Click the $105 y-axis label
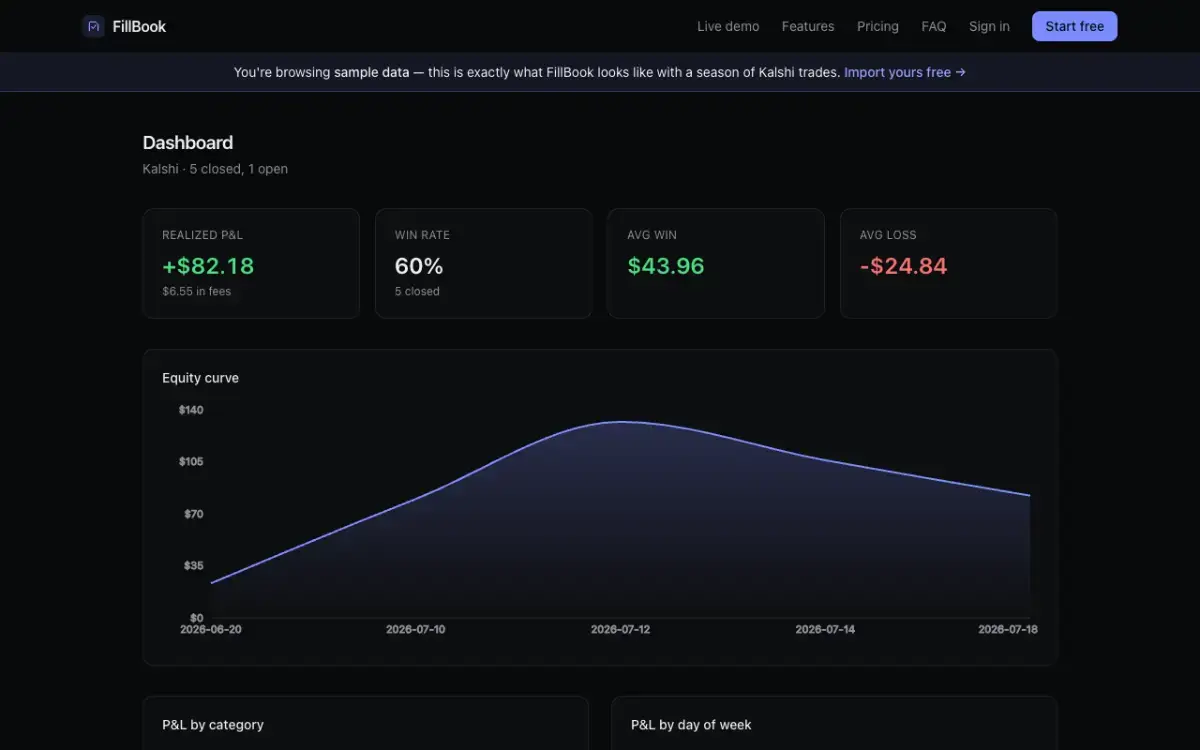 (x=191, y=462)
